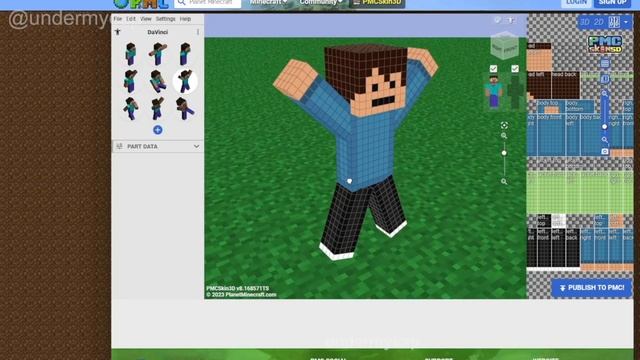Click the lightbulb icon above the 3D view
This screenshot has height=360, width=640.
pyautogui.click(x=498, y=20)
